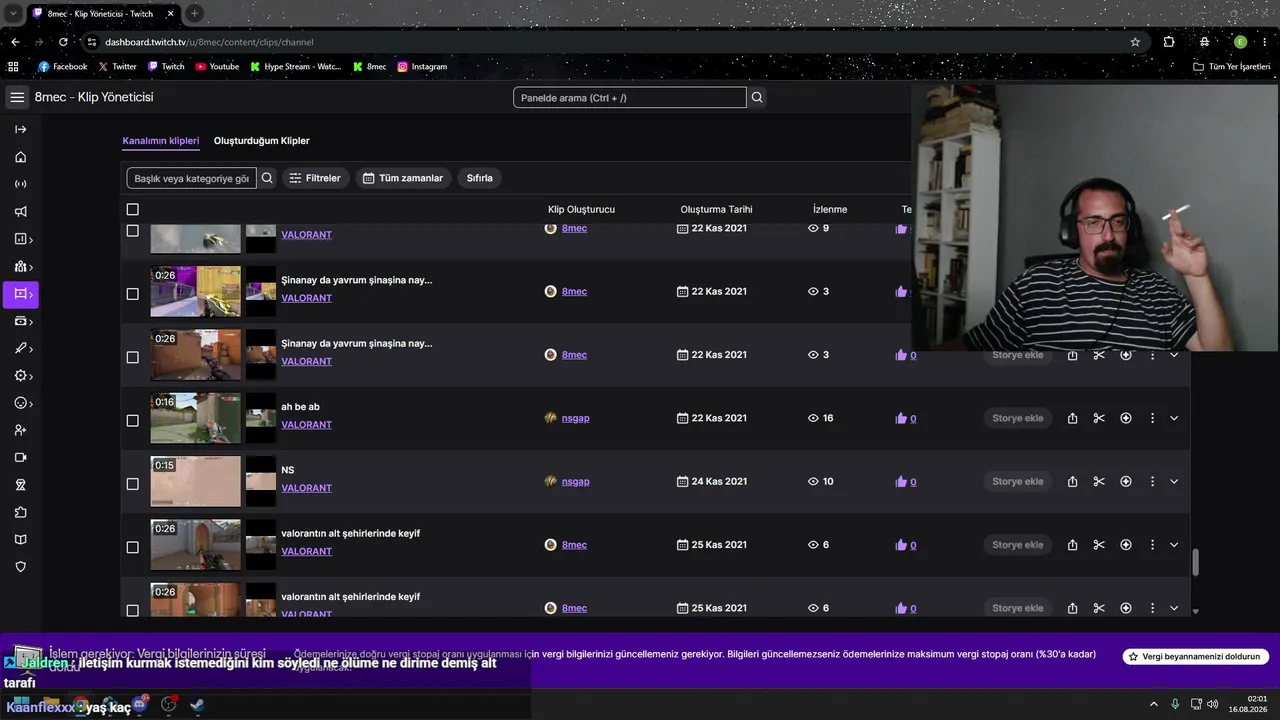Click 'Vergi beyannamenizi doldurun' button
This screenshot has width=1280, height=720.
tap(1196, 657)
